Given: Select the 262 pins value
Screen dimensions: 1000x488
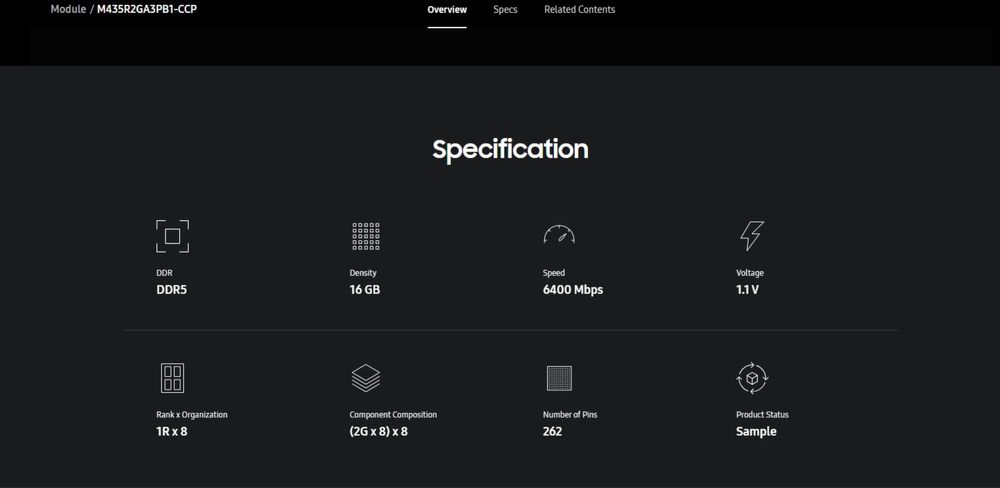Looking at the screenshot, I should coord(552,431).
